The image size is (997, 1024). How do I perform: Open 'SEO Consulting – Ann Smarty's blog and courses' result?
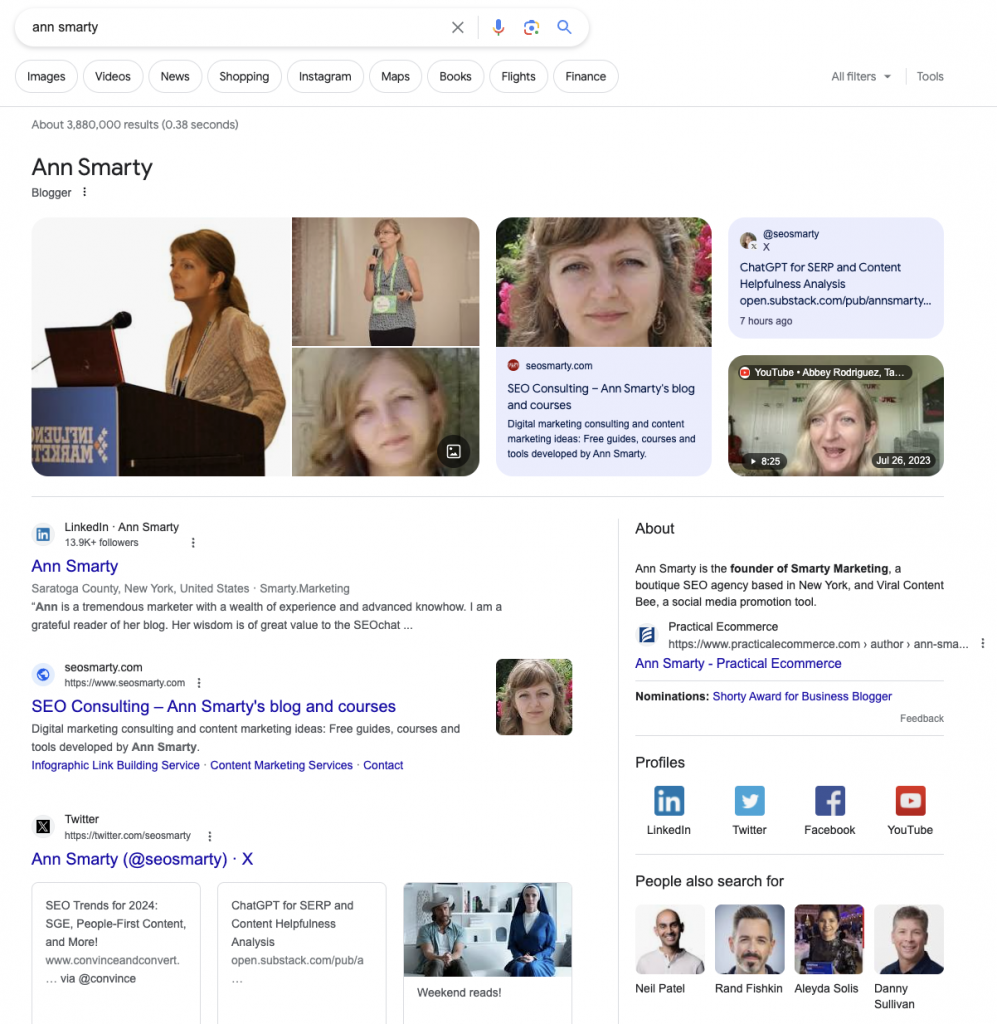(x=214, y=706)
